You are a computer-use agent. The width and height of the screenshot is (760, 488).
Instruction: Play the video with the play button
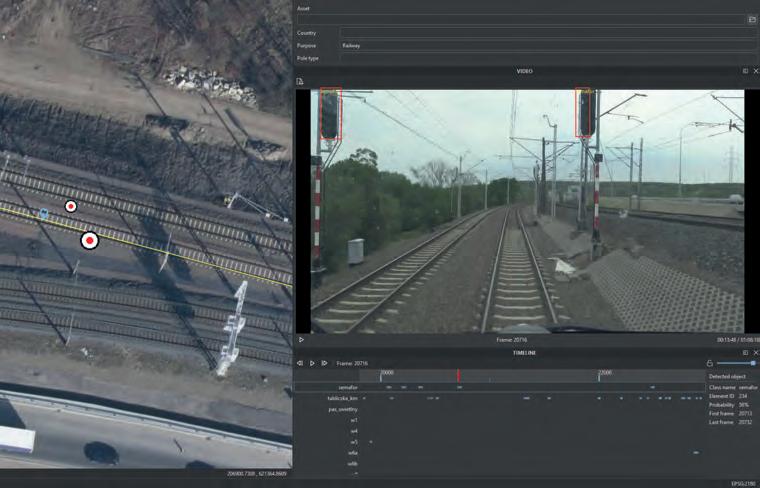click(301, 340)
